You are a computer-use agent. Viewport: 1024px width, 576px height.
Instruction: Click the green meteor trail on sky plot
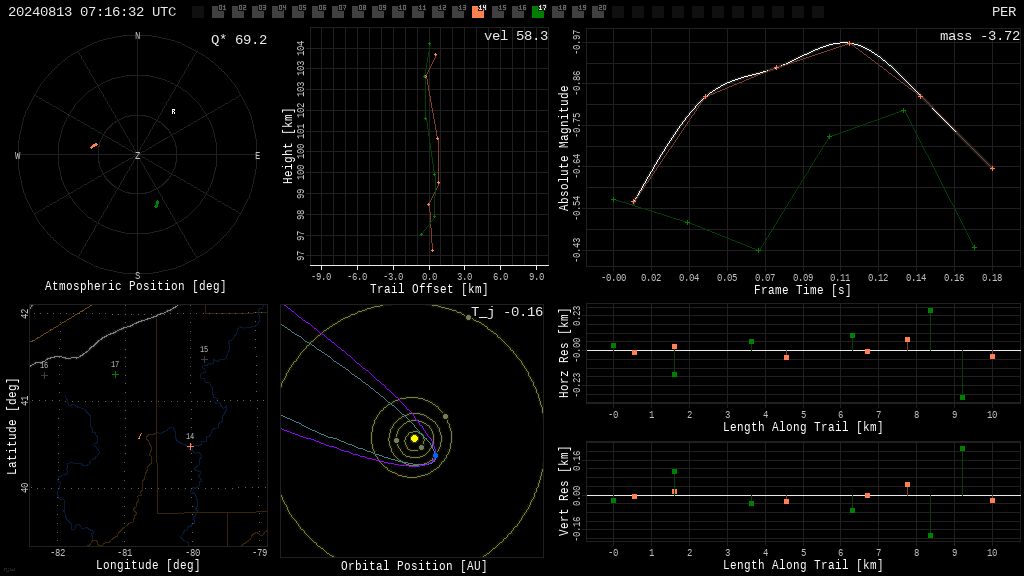tap(156, 204)
